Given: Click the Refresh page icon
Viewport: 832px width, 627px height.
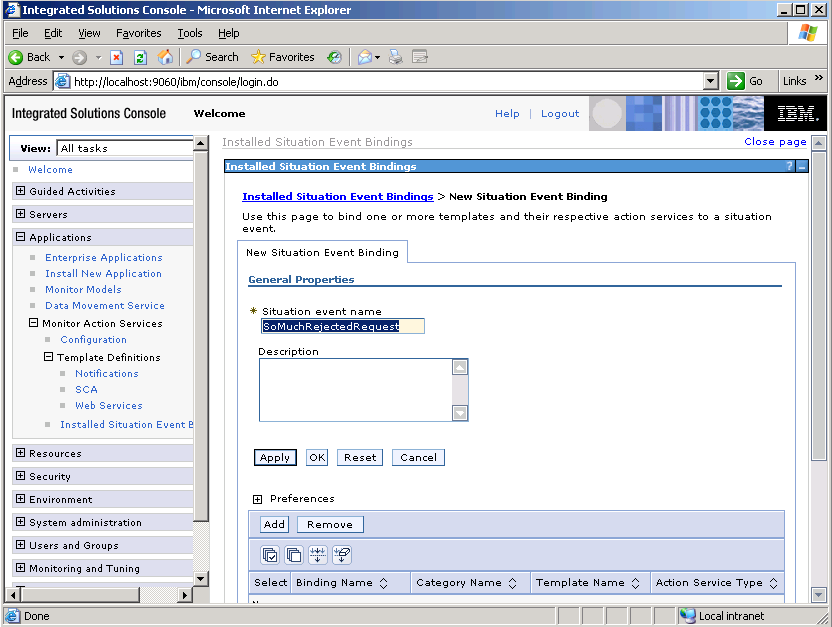Looking at the screenshot, I should point(140,57).
